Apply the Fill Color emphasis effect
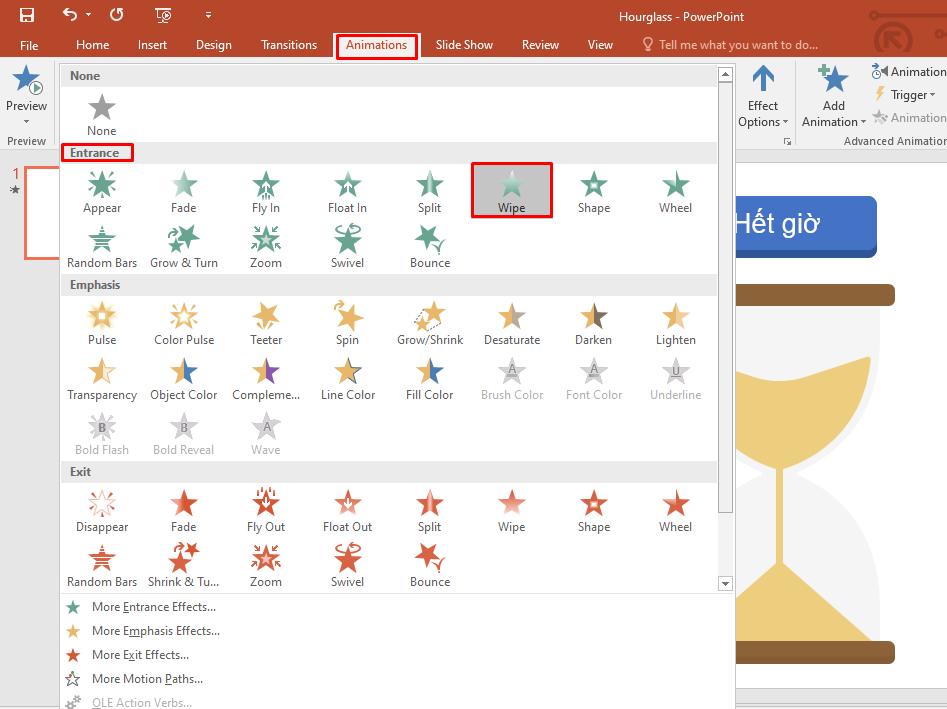The image size is (947, 709). 429,377
